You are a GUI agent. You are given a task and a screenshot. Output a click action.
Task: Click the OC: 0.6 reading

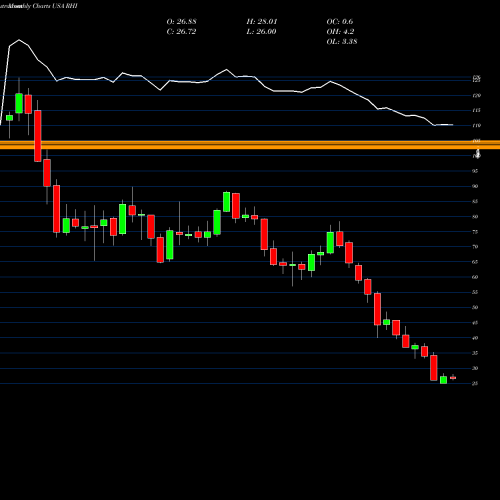(340, 22)
